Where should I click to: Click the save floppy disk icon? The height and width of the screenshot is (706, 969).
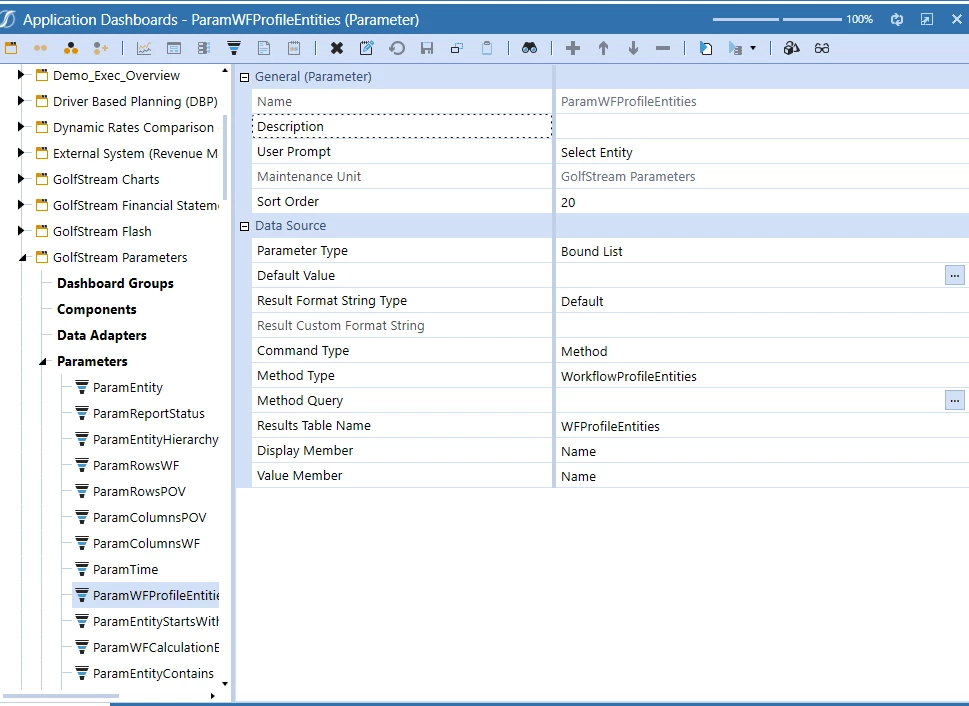point(427,48)
